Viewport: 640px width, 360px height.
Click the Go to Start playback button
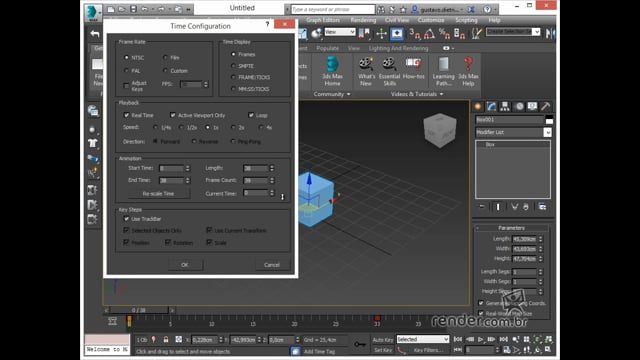[458, 339]
